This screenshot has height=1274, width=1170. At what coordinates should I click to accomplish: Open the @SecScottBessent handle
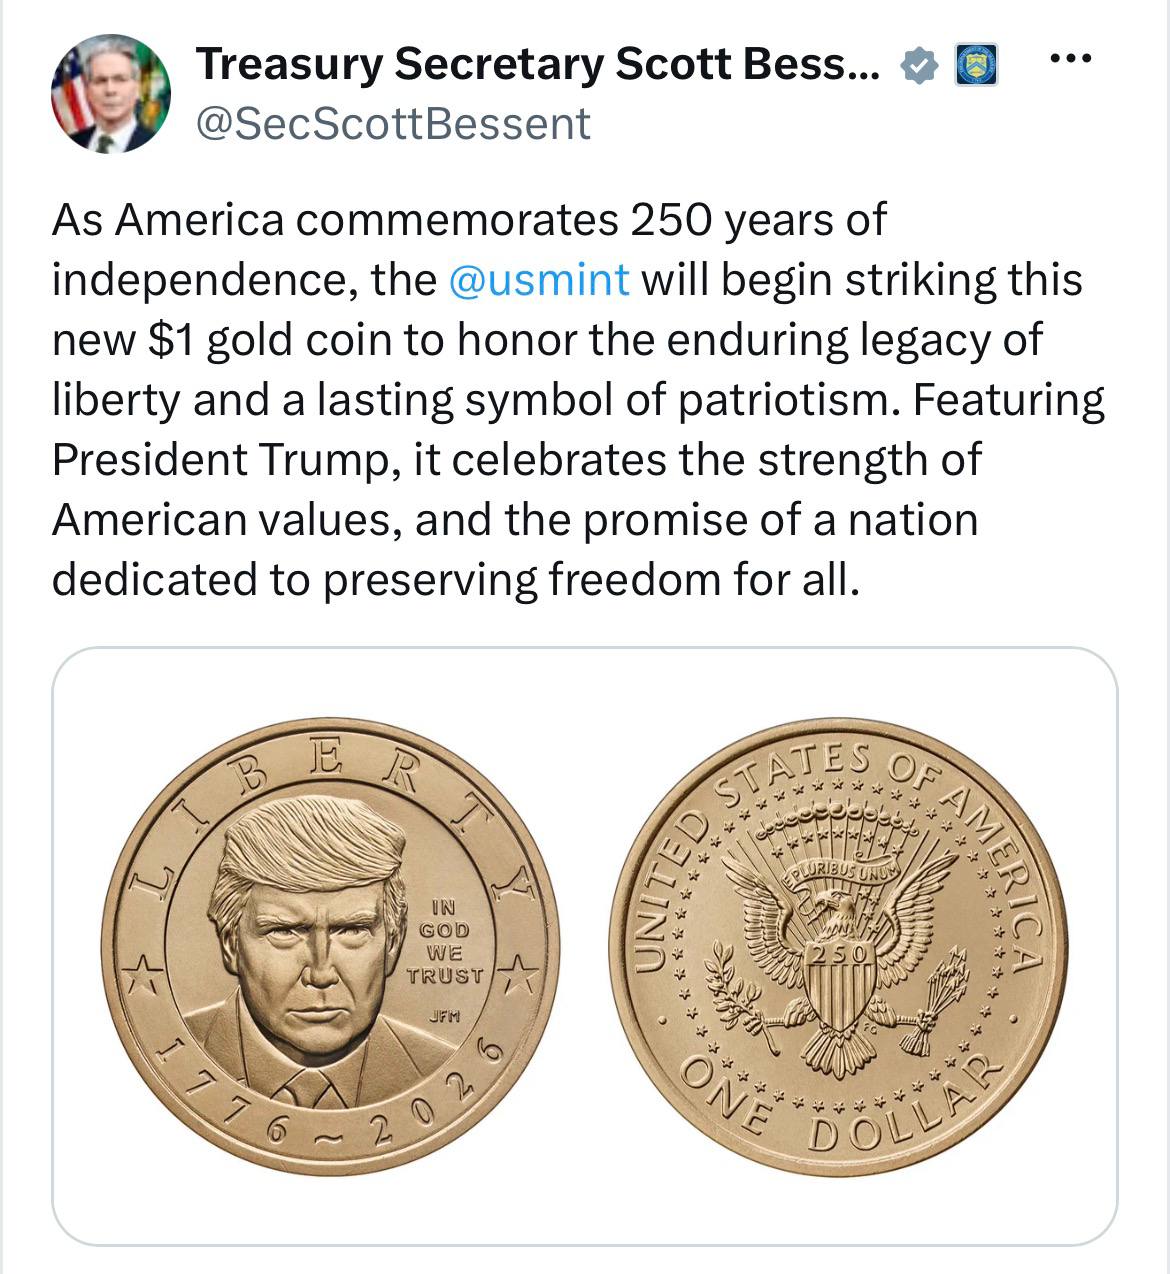click(x=393, y=124)
